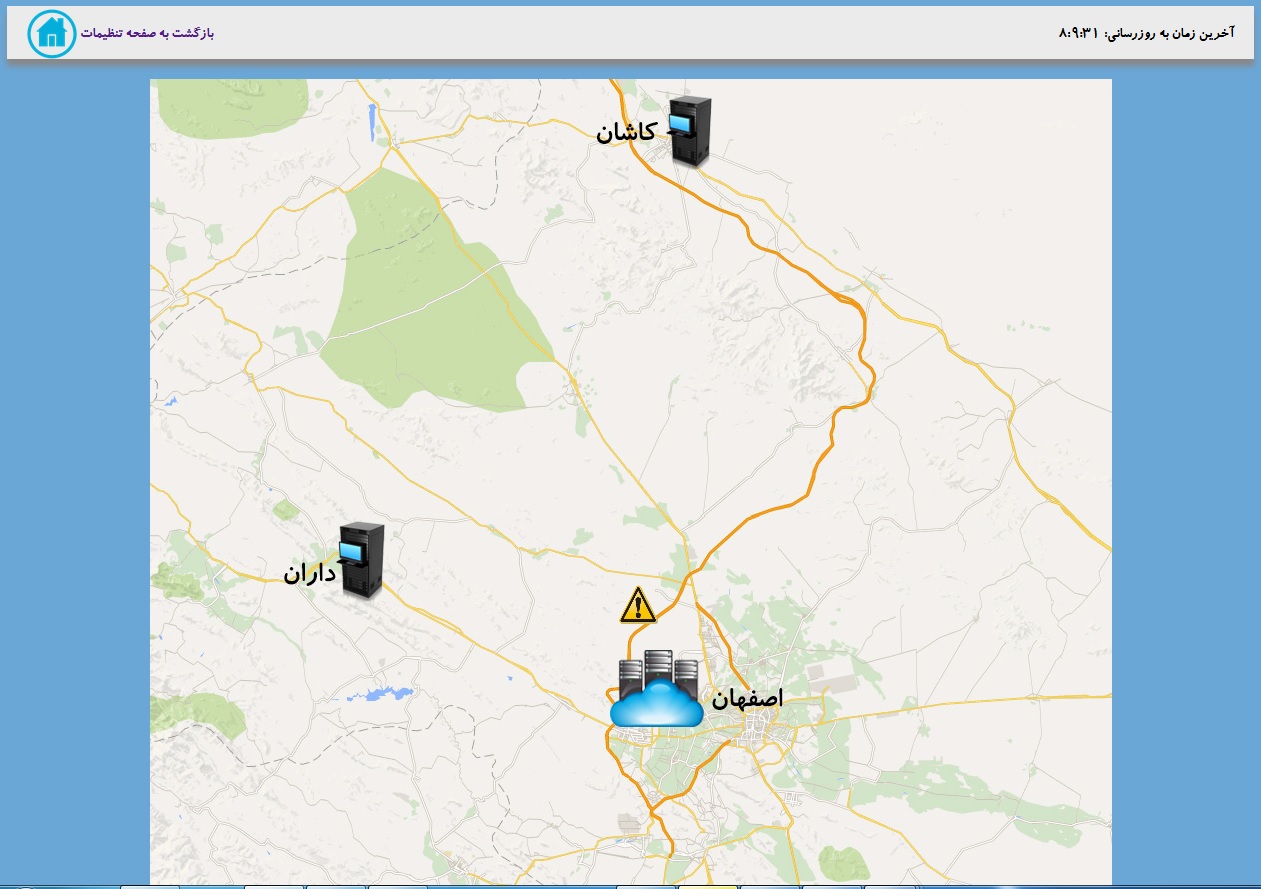This screenshot has width=1261, height=889.
Task: Click the yellow warning triangle icon
Action: coord(638,606)
